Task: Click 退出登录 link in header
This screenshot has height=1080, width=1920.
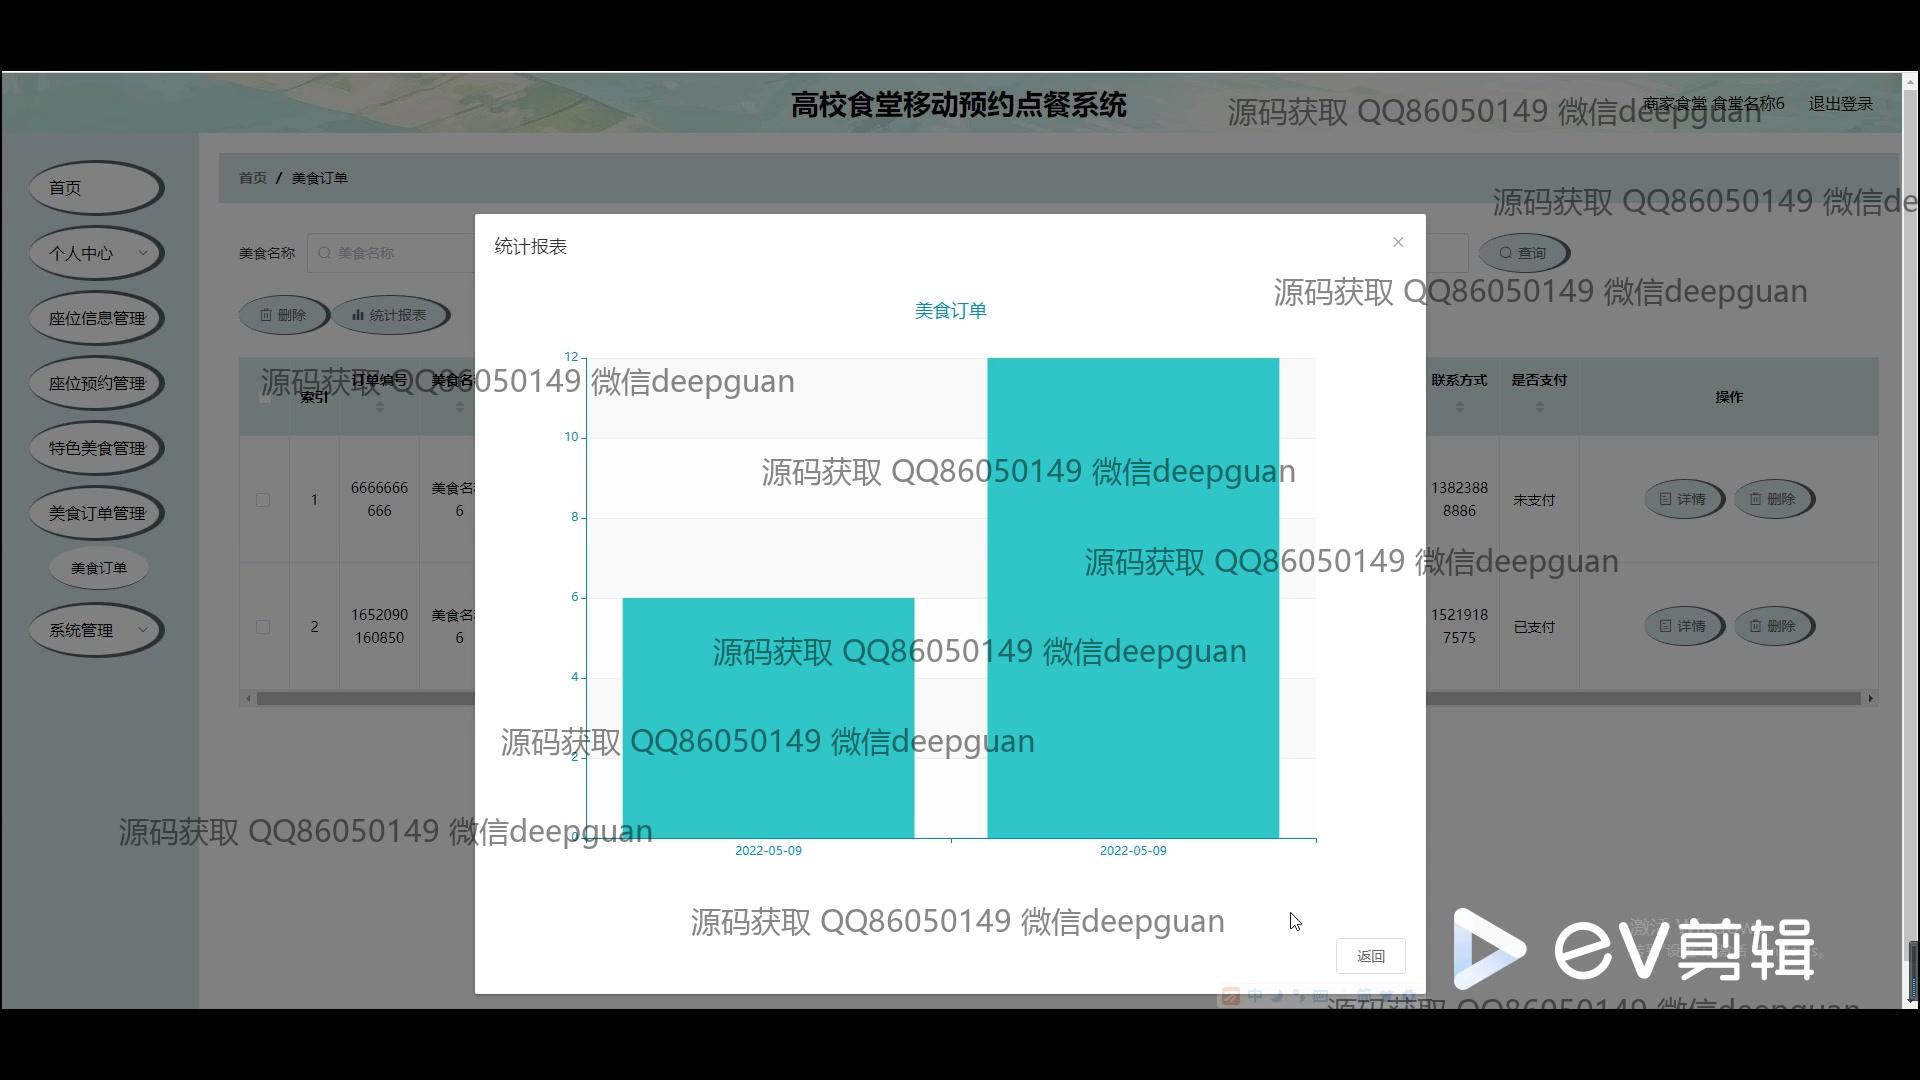Action: point(1840,104)
